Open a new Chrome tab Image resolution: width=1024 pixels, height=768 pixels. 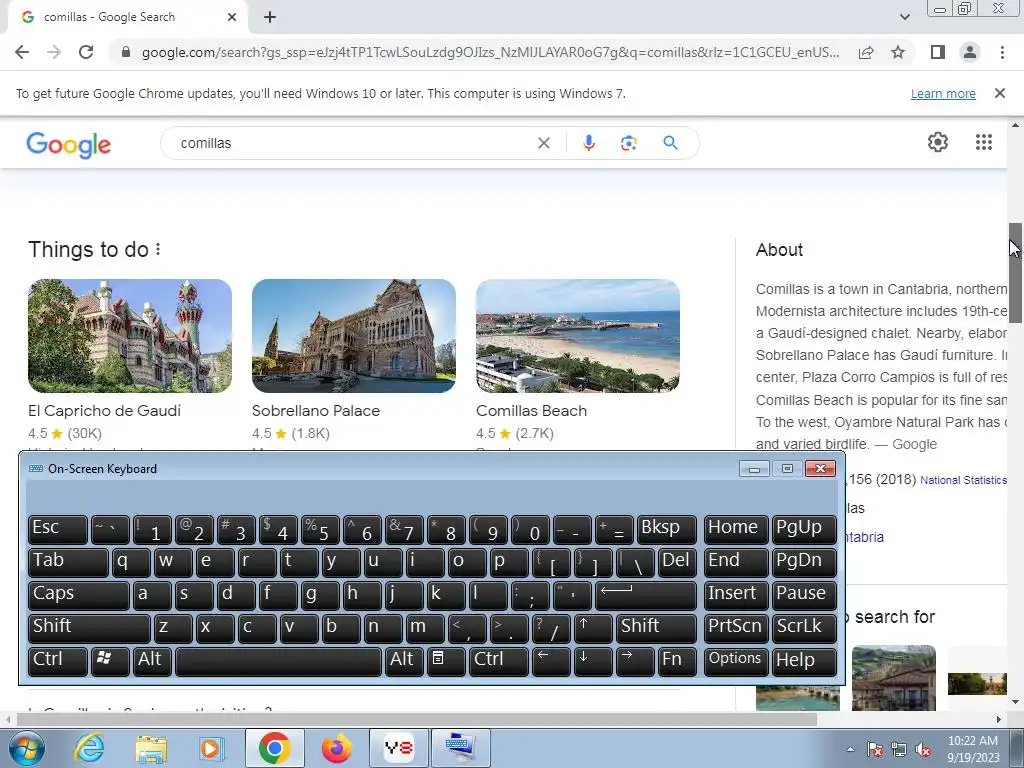pyautogui.click(x=270, y=18)
